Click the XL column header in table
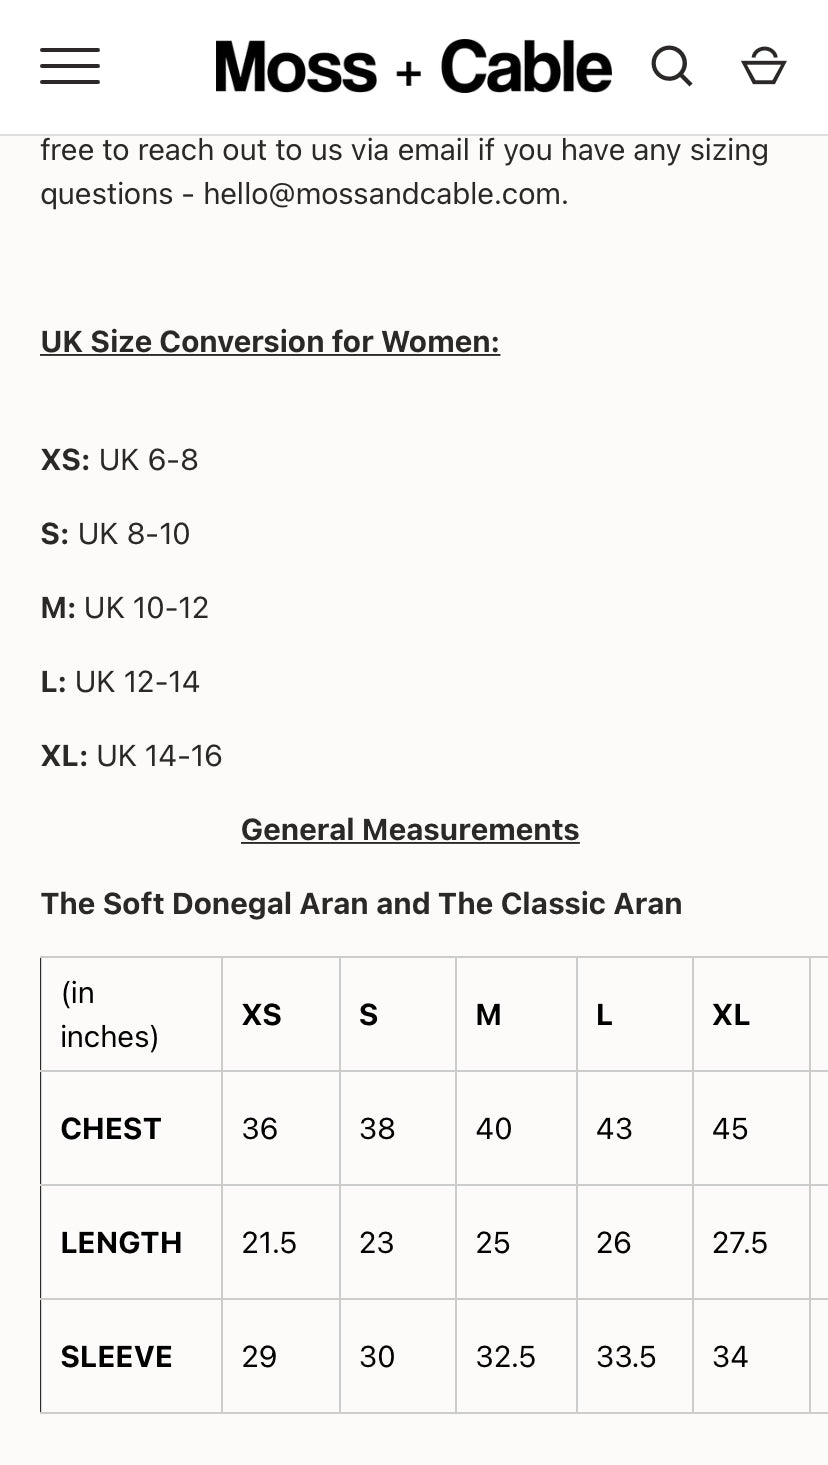The width and height of the screenshot is (828, 1465). point(731,1015)
